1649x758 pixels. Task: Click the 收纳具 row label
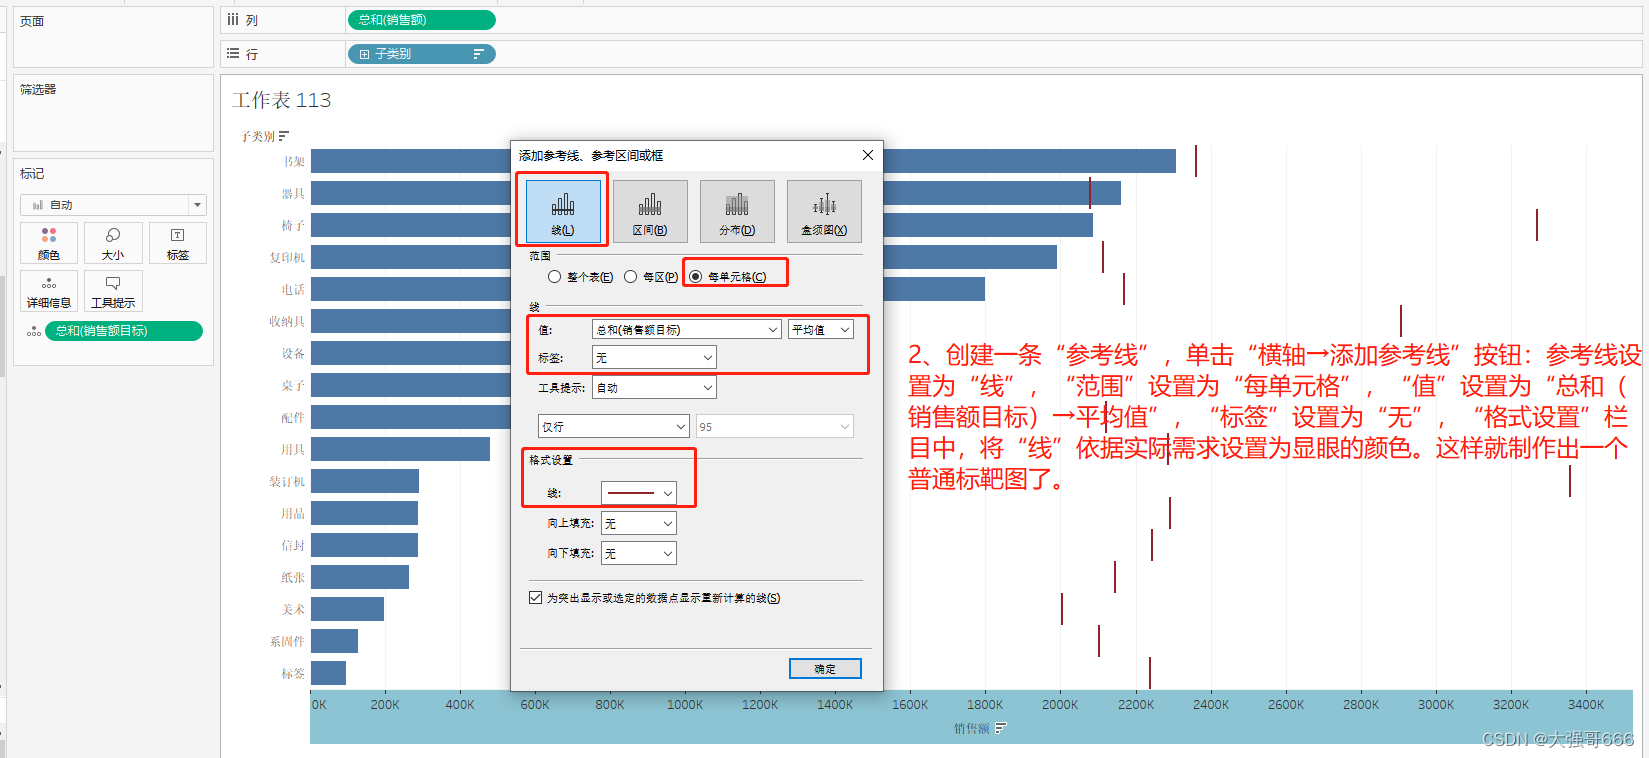(x=287, y=321)
